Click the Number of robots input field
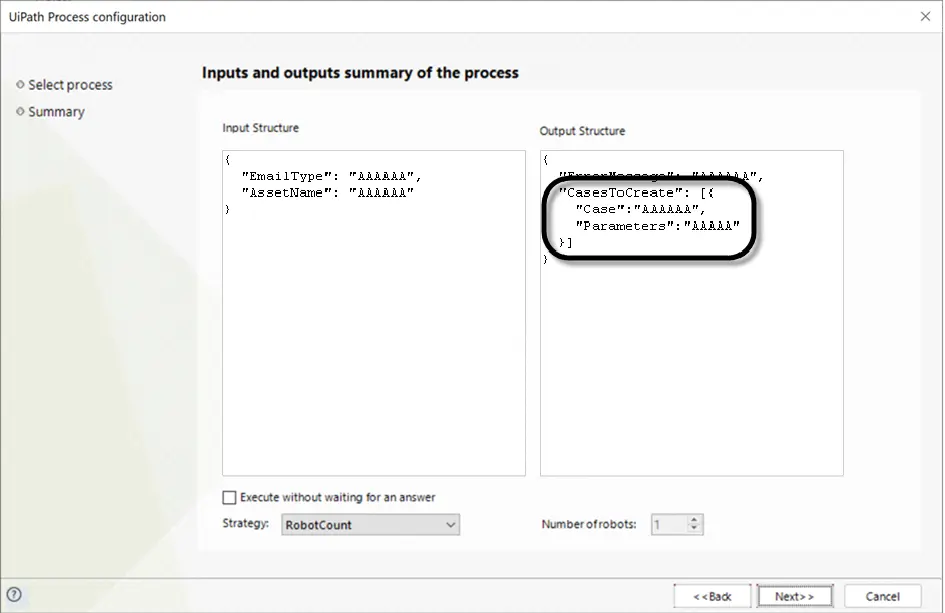This screenshot has height=613, width=945. 669,524
